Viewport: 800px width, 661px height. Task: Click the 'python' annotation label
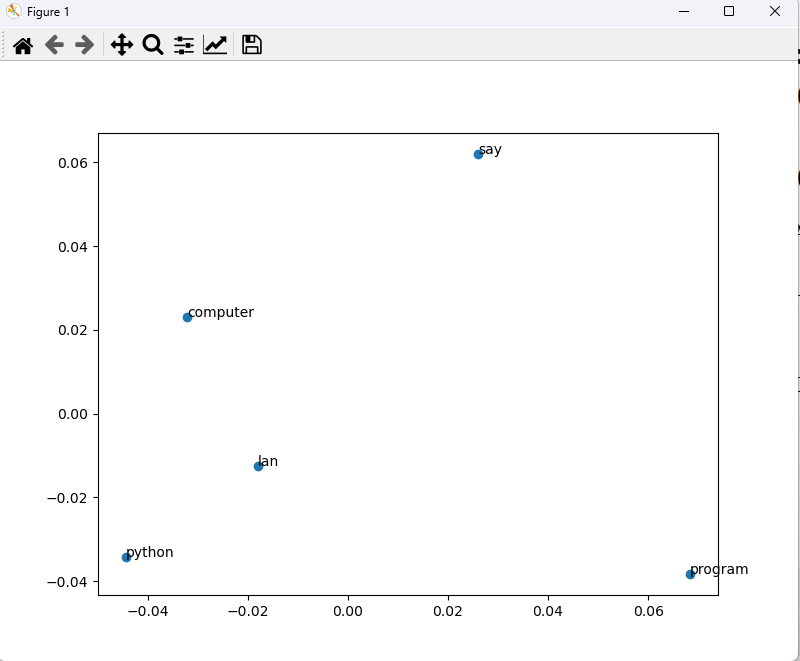(x=150, y=552)
